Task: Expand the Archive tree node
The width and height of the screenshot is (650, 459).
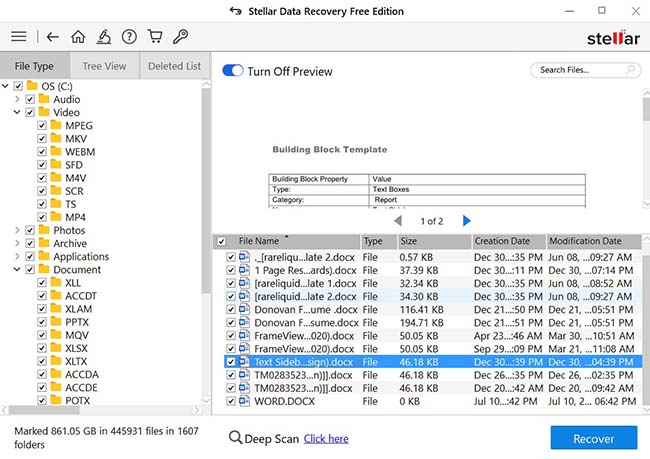Action: pyautogui.click(x=17, y=243)
